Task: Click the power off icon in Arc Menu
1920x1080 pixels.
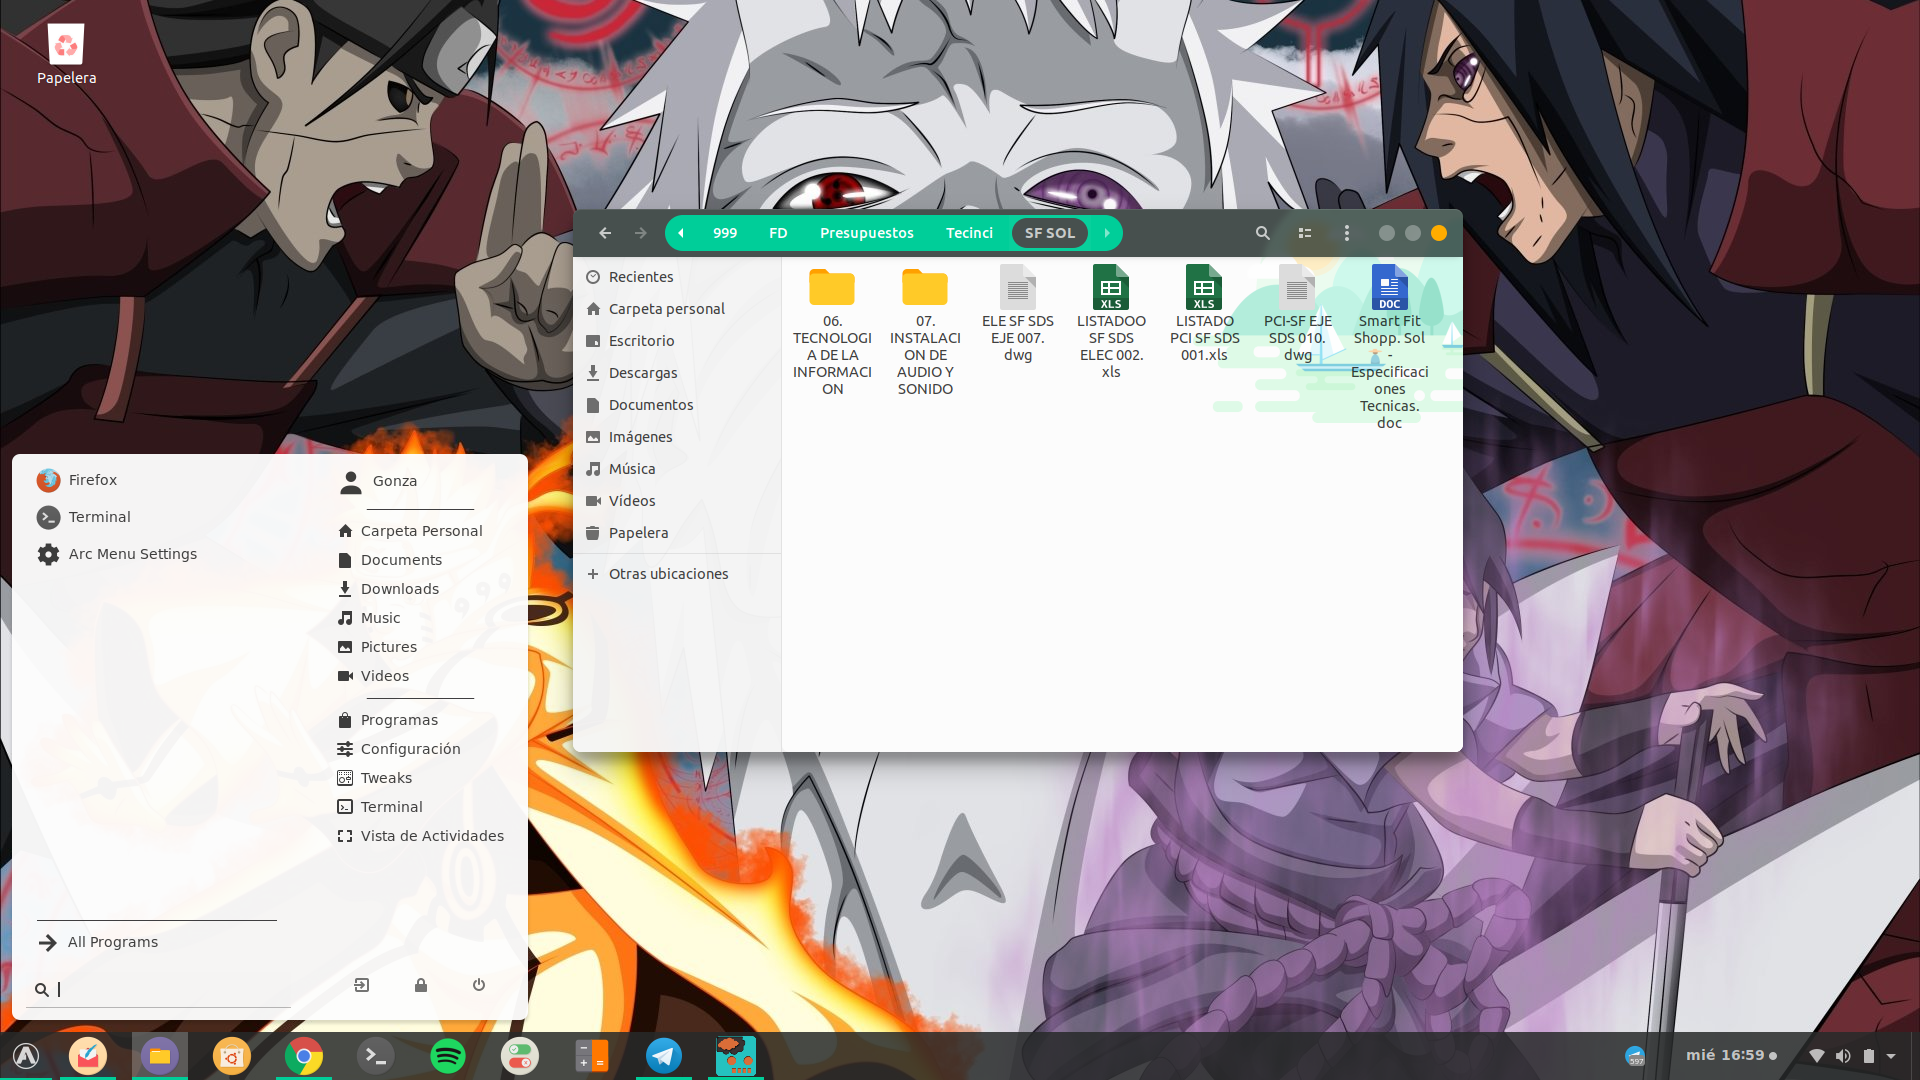Action: click(x=479, y=985)
